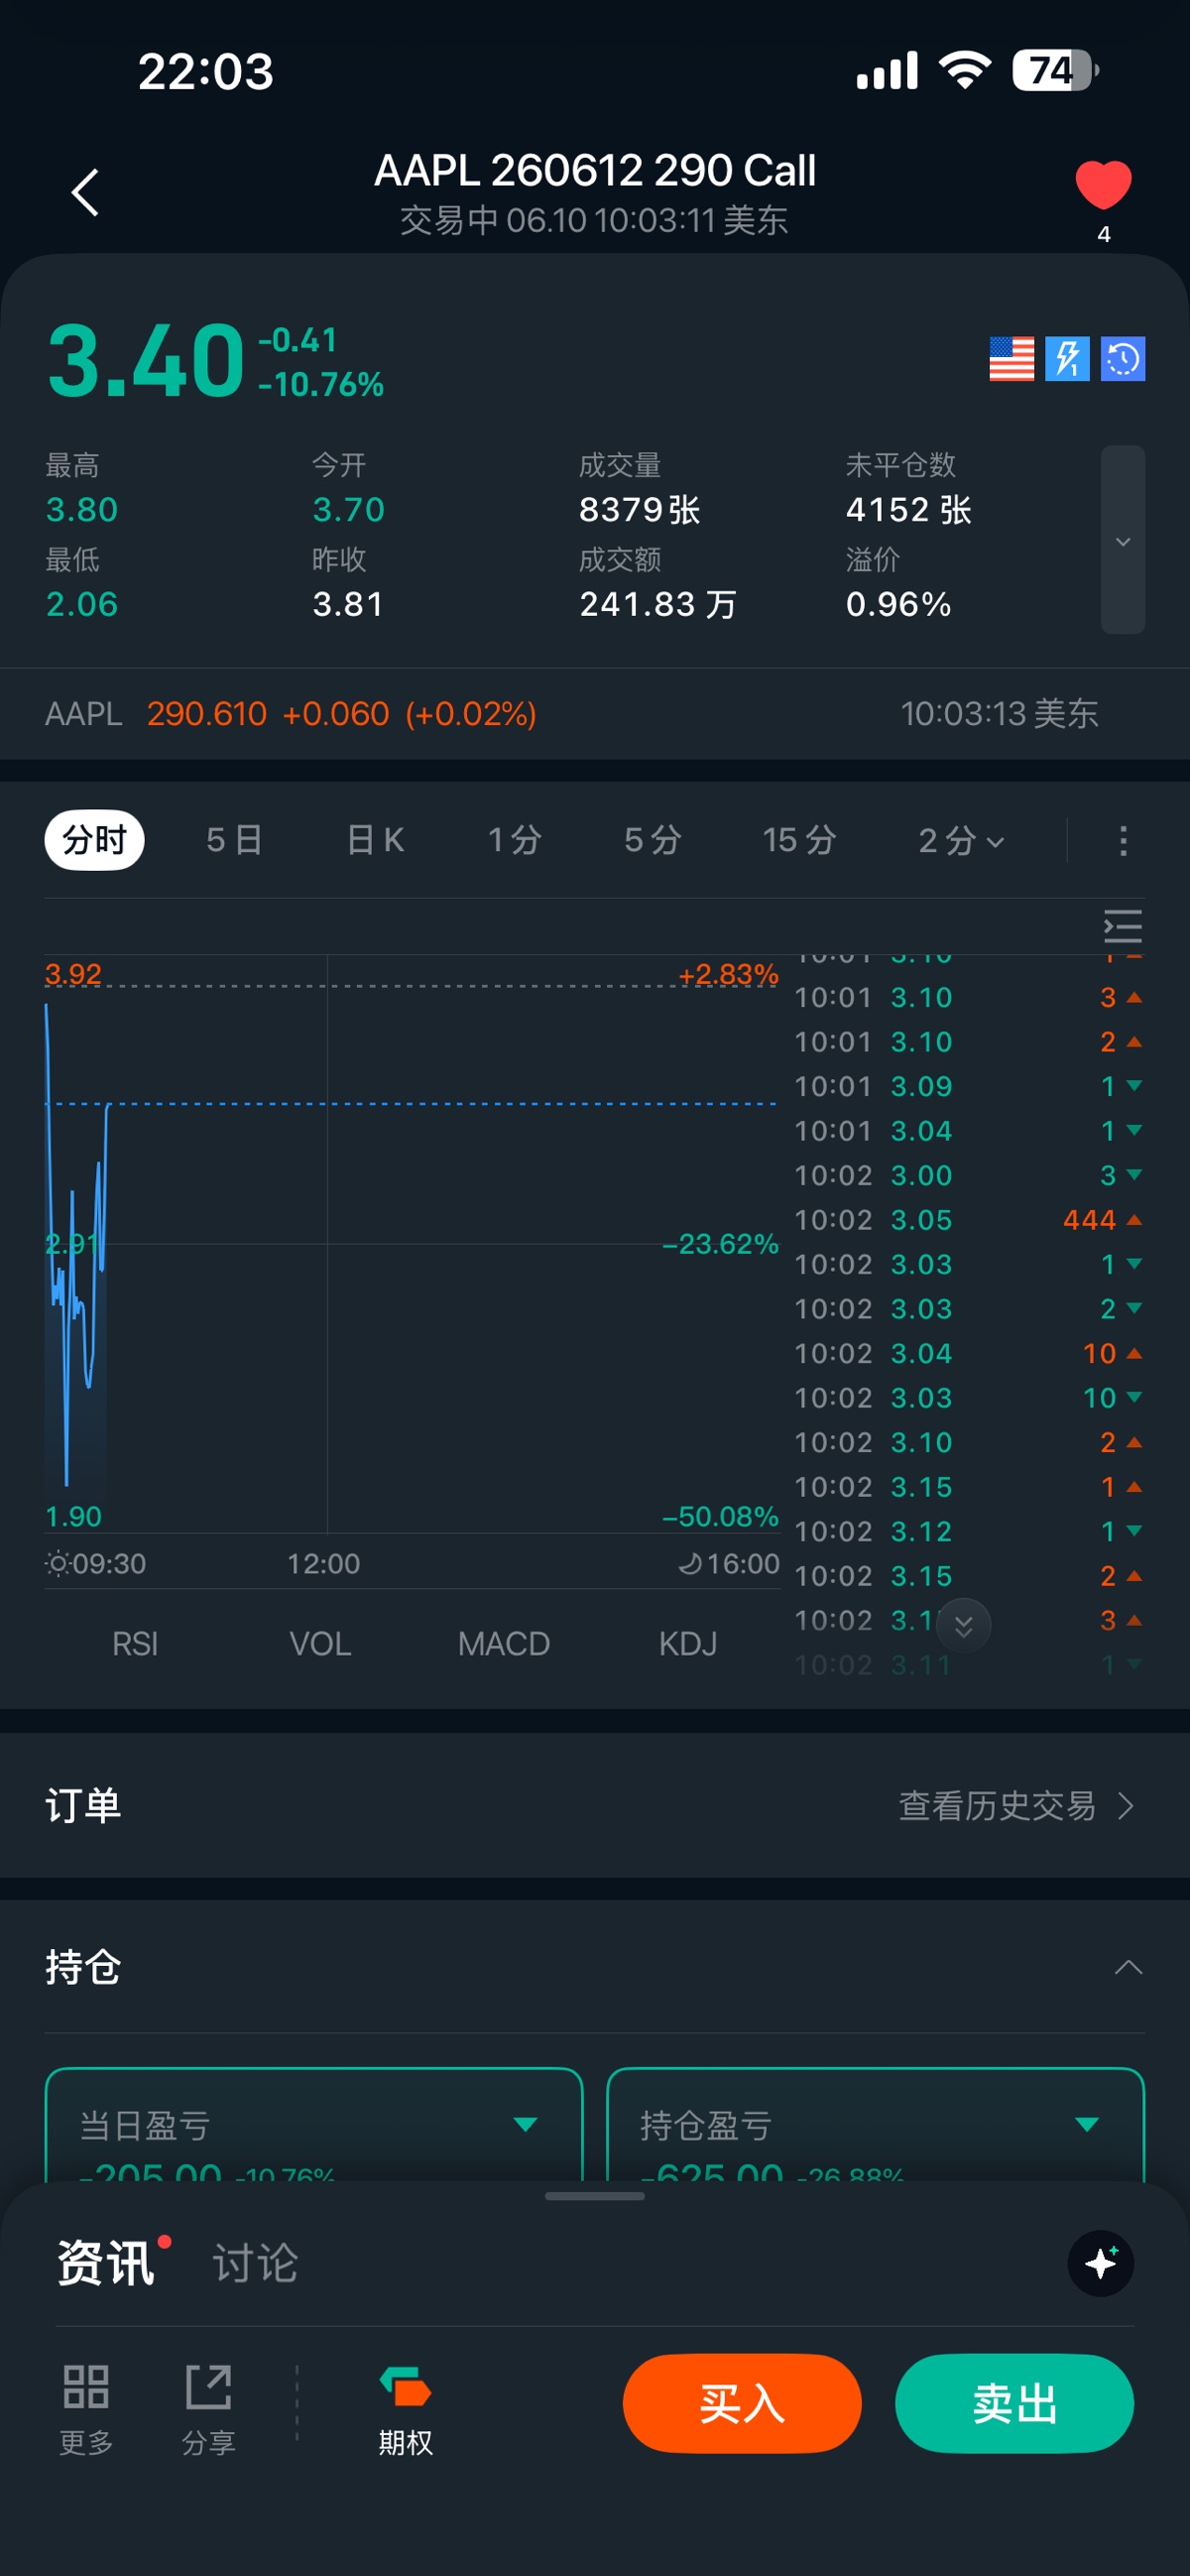The height and width of the screenshot is (2576, 1190).
Task: Open the 分享 share icon
Action: (209, 2408)
